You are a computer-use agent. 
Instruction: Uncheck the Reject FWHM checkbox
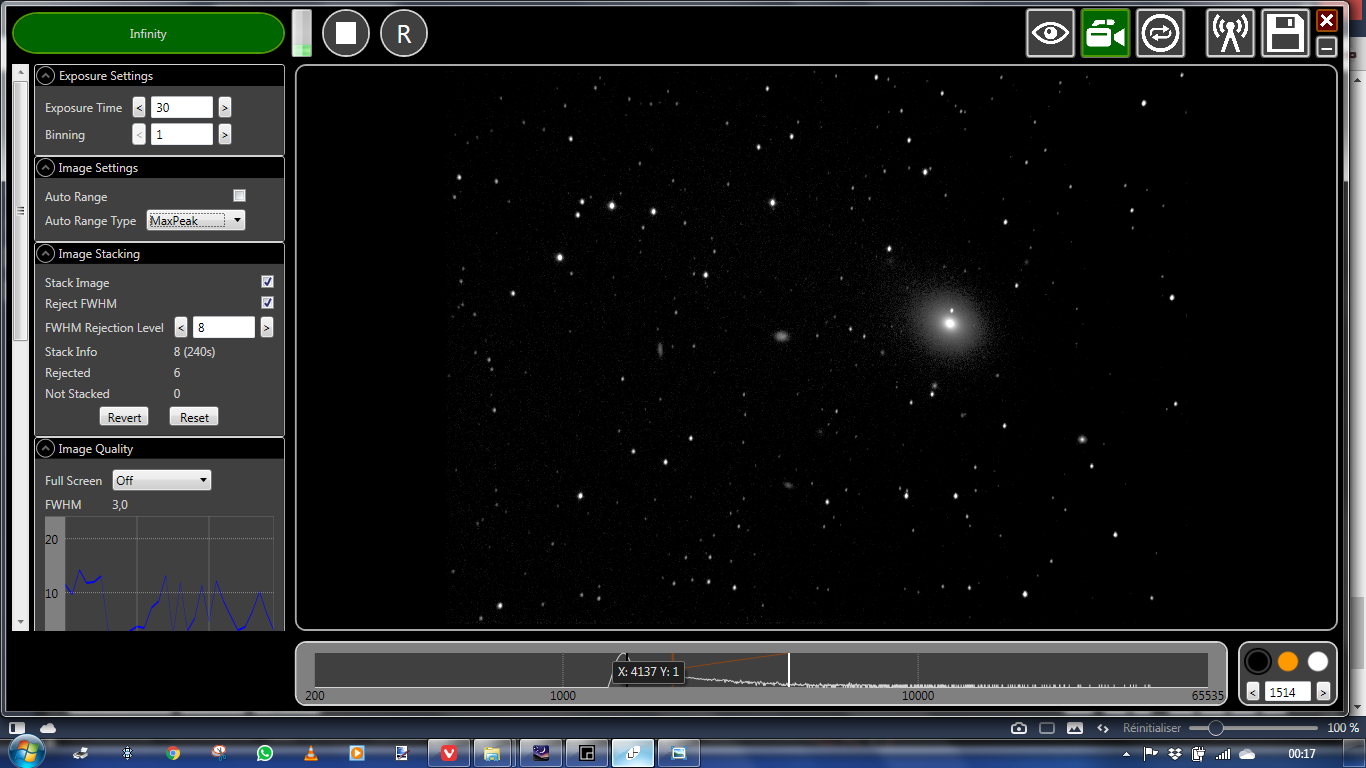[x=267, y=303]
